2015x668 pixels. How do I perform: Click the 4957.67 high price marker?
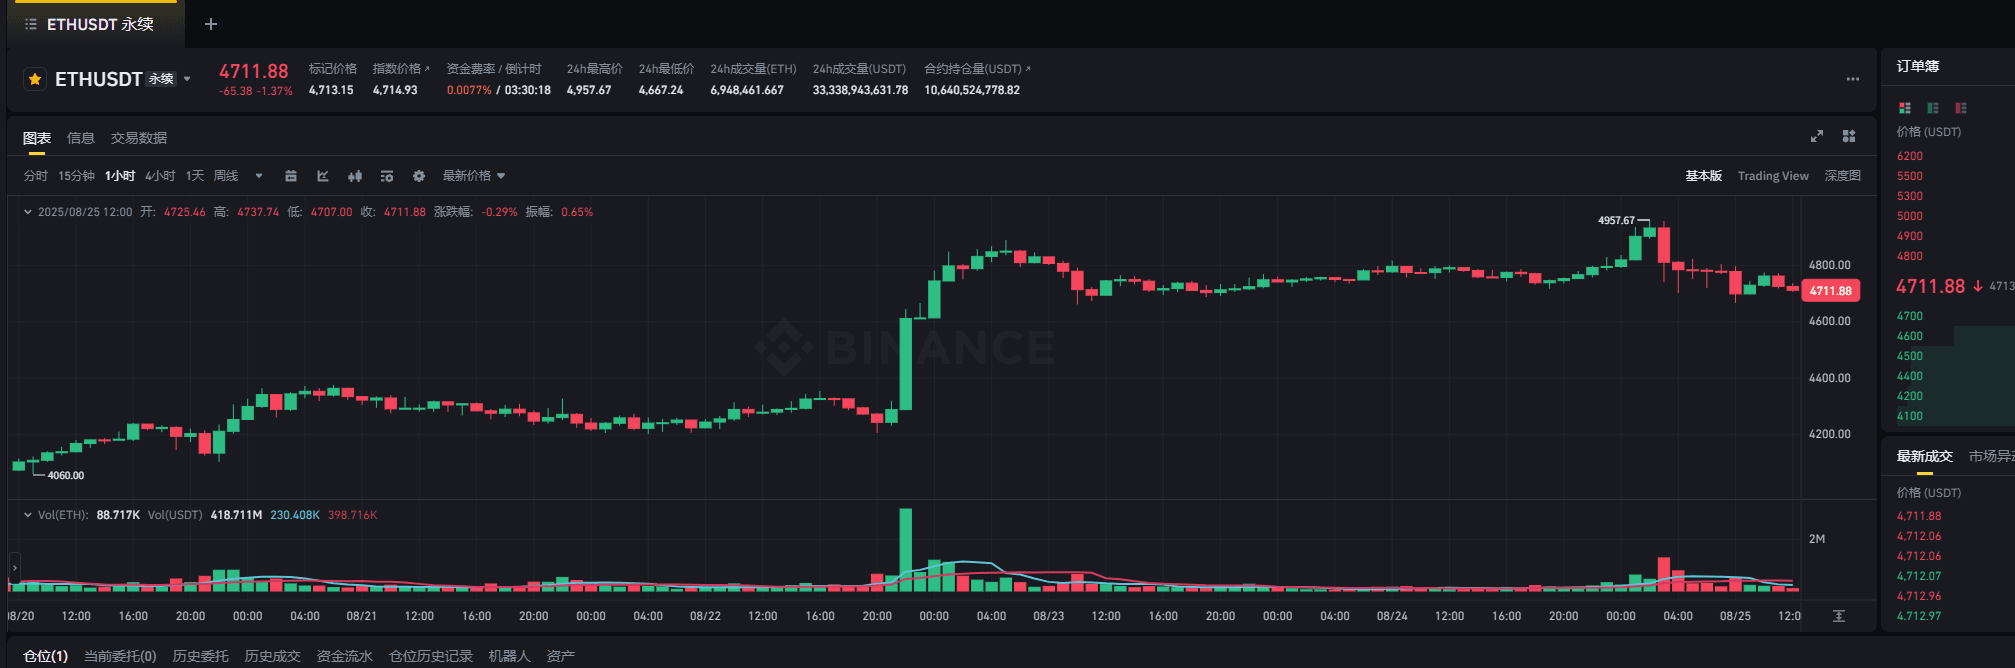[x=1616, y=220]
